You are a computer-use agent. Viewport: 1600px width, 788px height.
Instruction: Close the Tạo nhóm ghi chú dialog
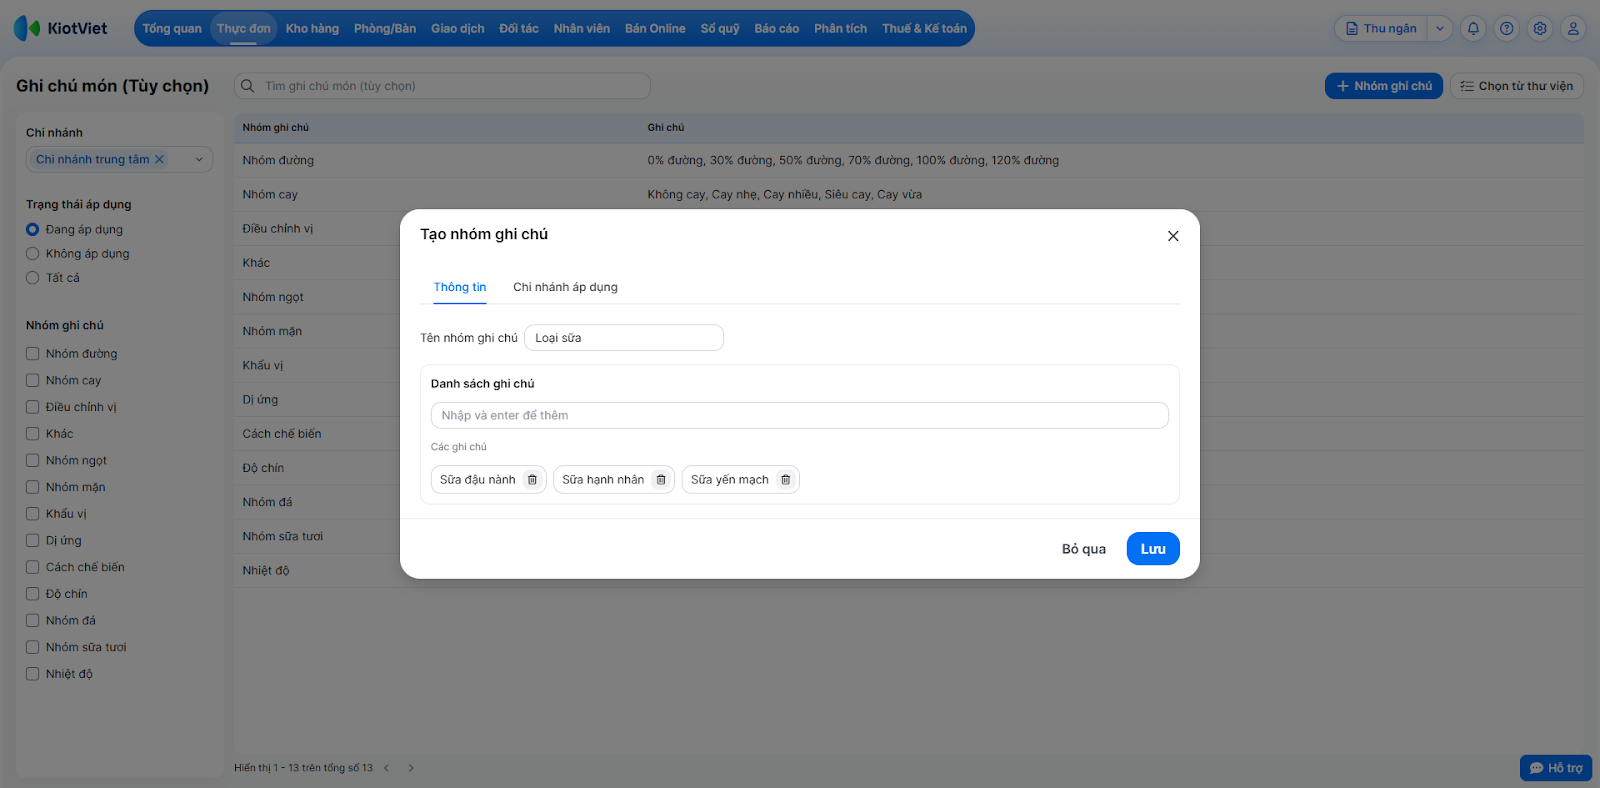click(1173, 236)
